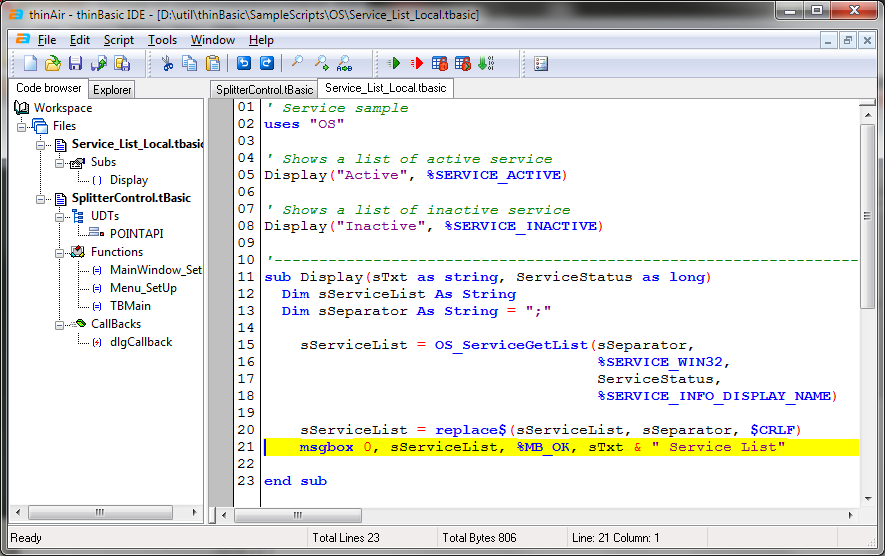Click 'Total Bytes 806' in status bar
The image size is (885, 556).
tap(479, 538)
